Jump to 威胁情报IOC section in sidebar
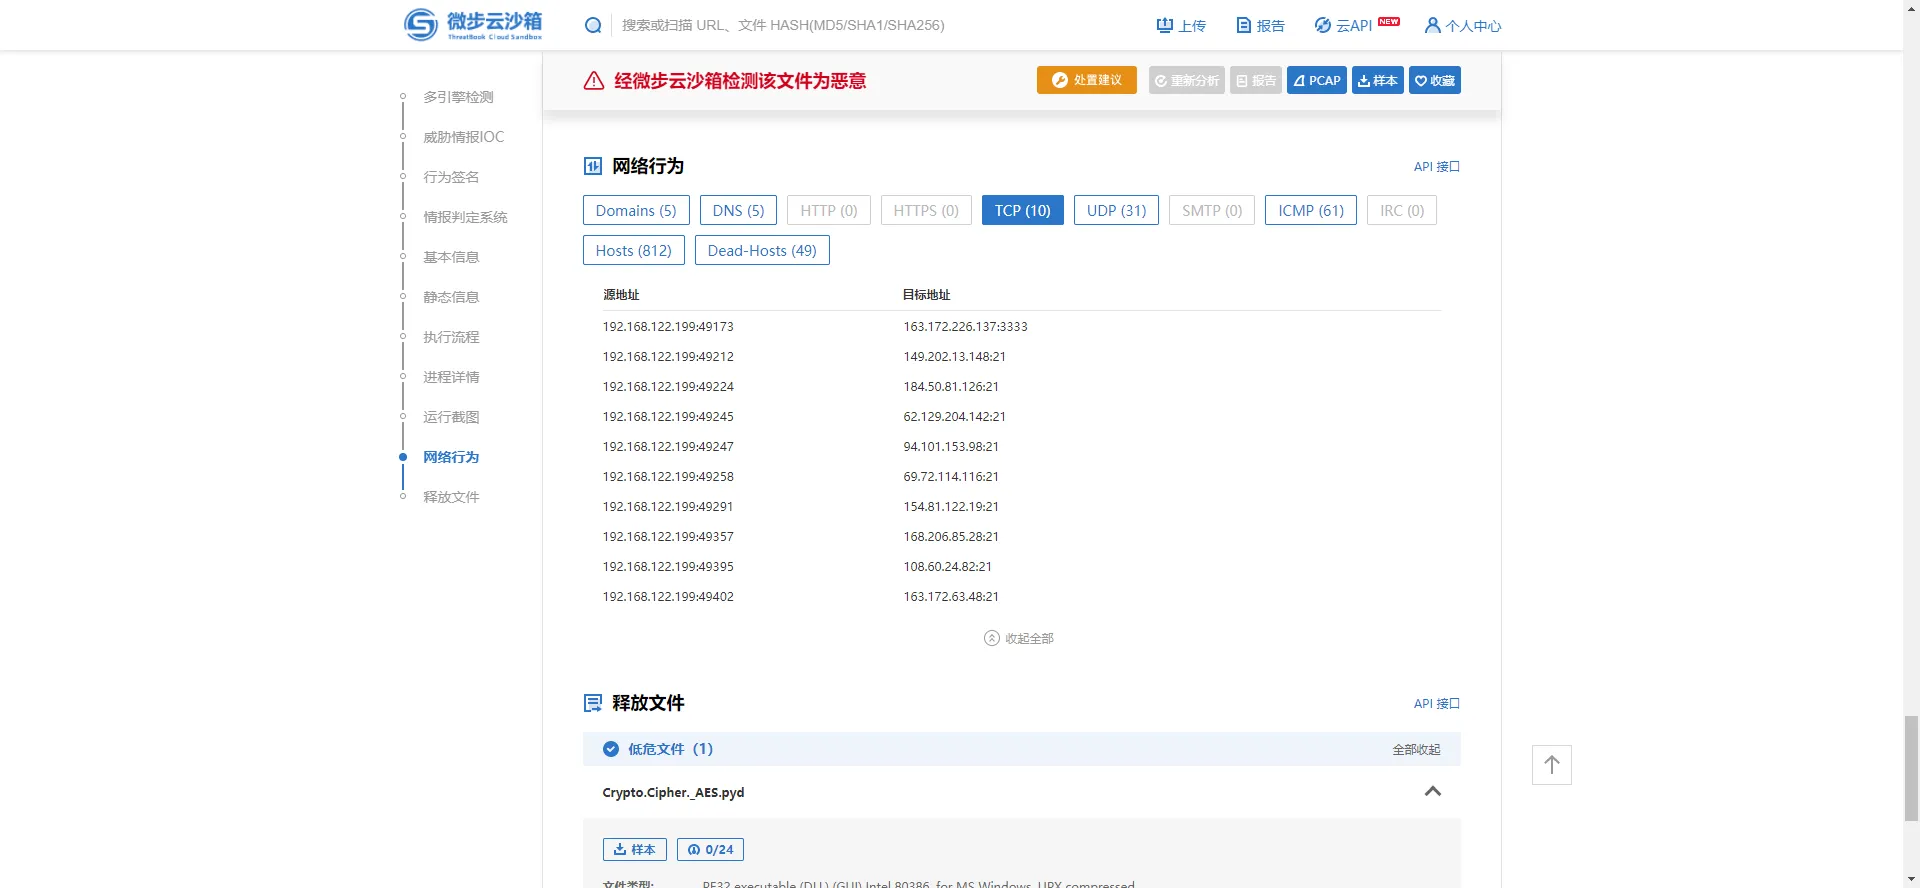1920x888 pixels. coord(463,137)
